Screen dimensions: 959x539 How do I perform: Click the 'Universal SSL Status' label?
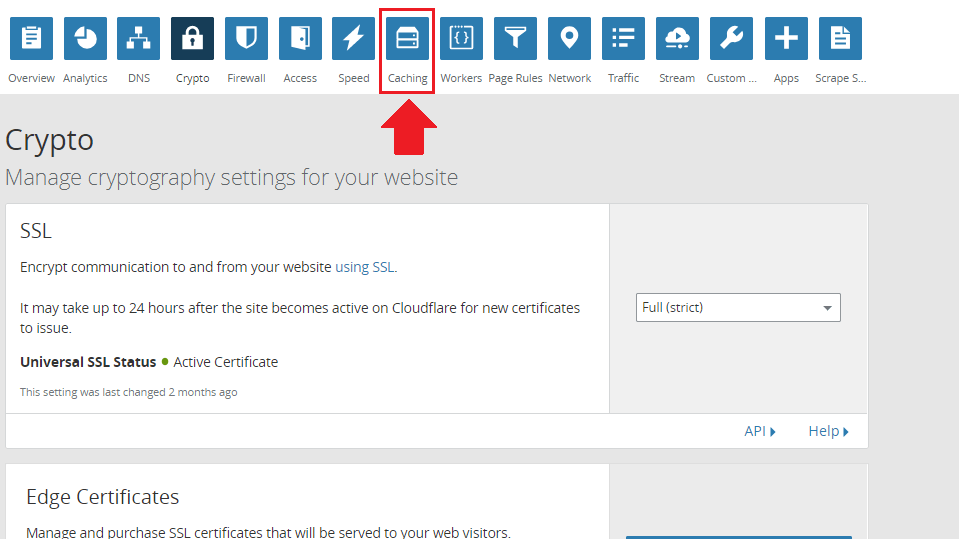(88, 362)
